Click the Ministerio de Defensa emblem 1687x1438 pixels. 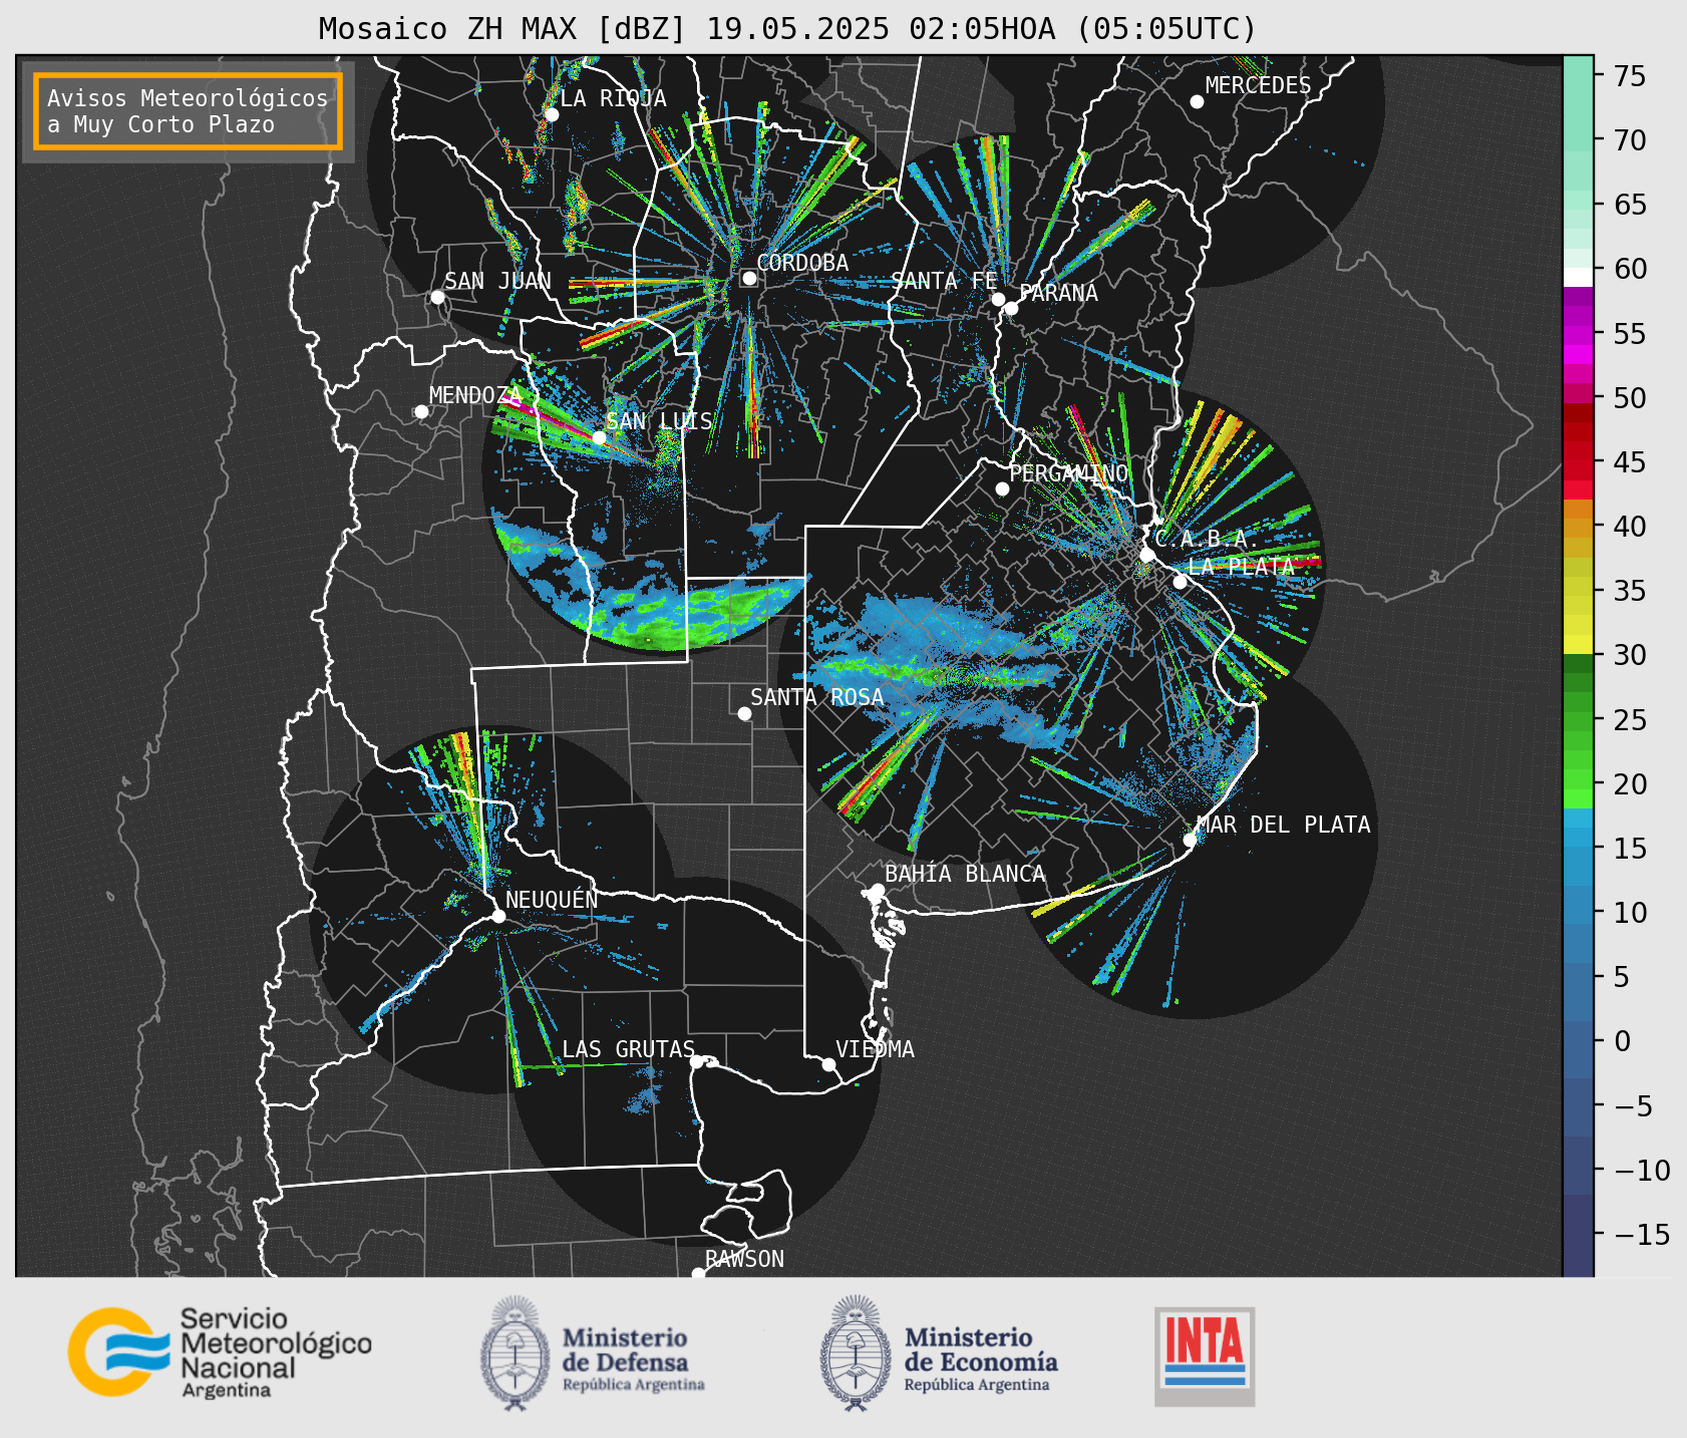tap(515, 1354)
